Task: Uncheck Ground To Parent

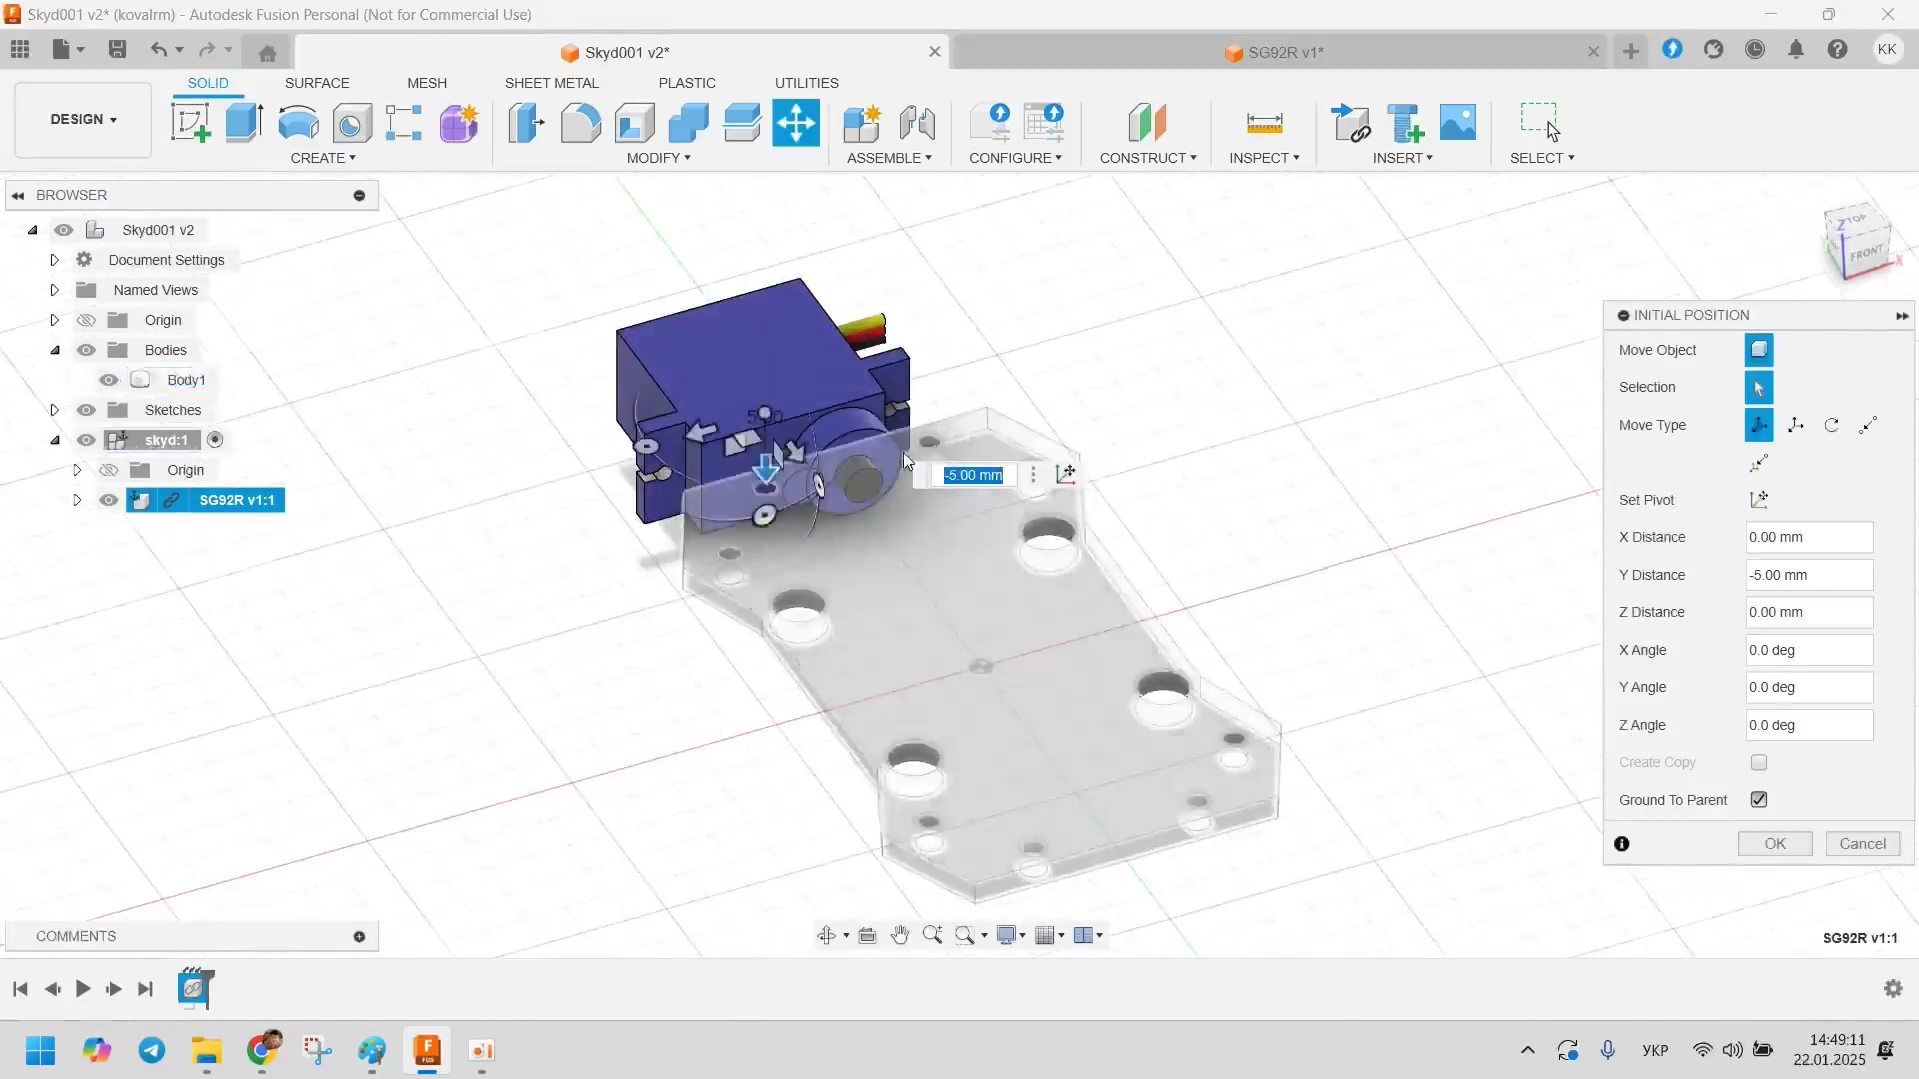Action: click(x=1759, y=800)
